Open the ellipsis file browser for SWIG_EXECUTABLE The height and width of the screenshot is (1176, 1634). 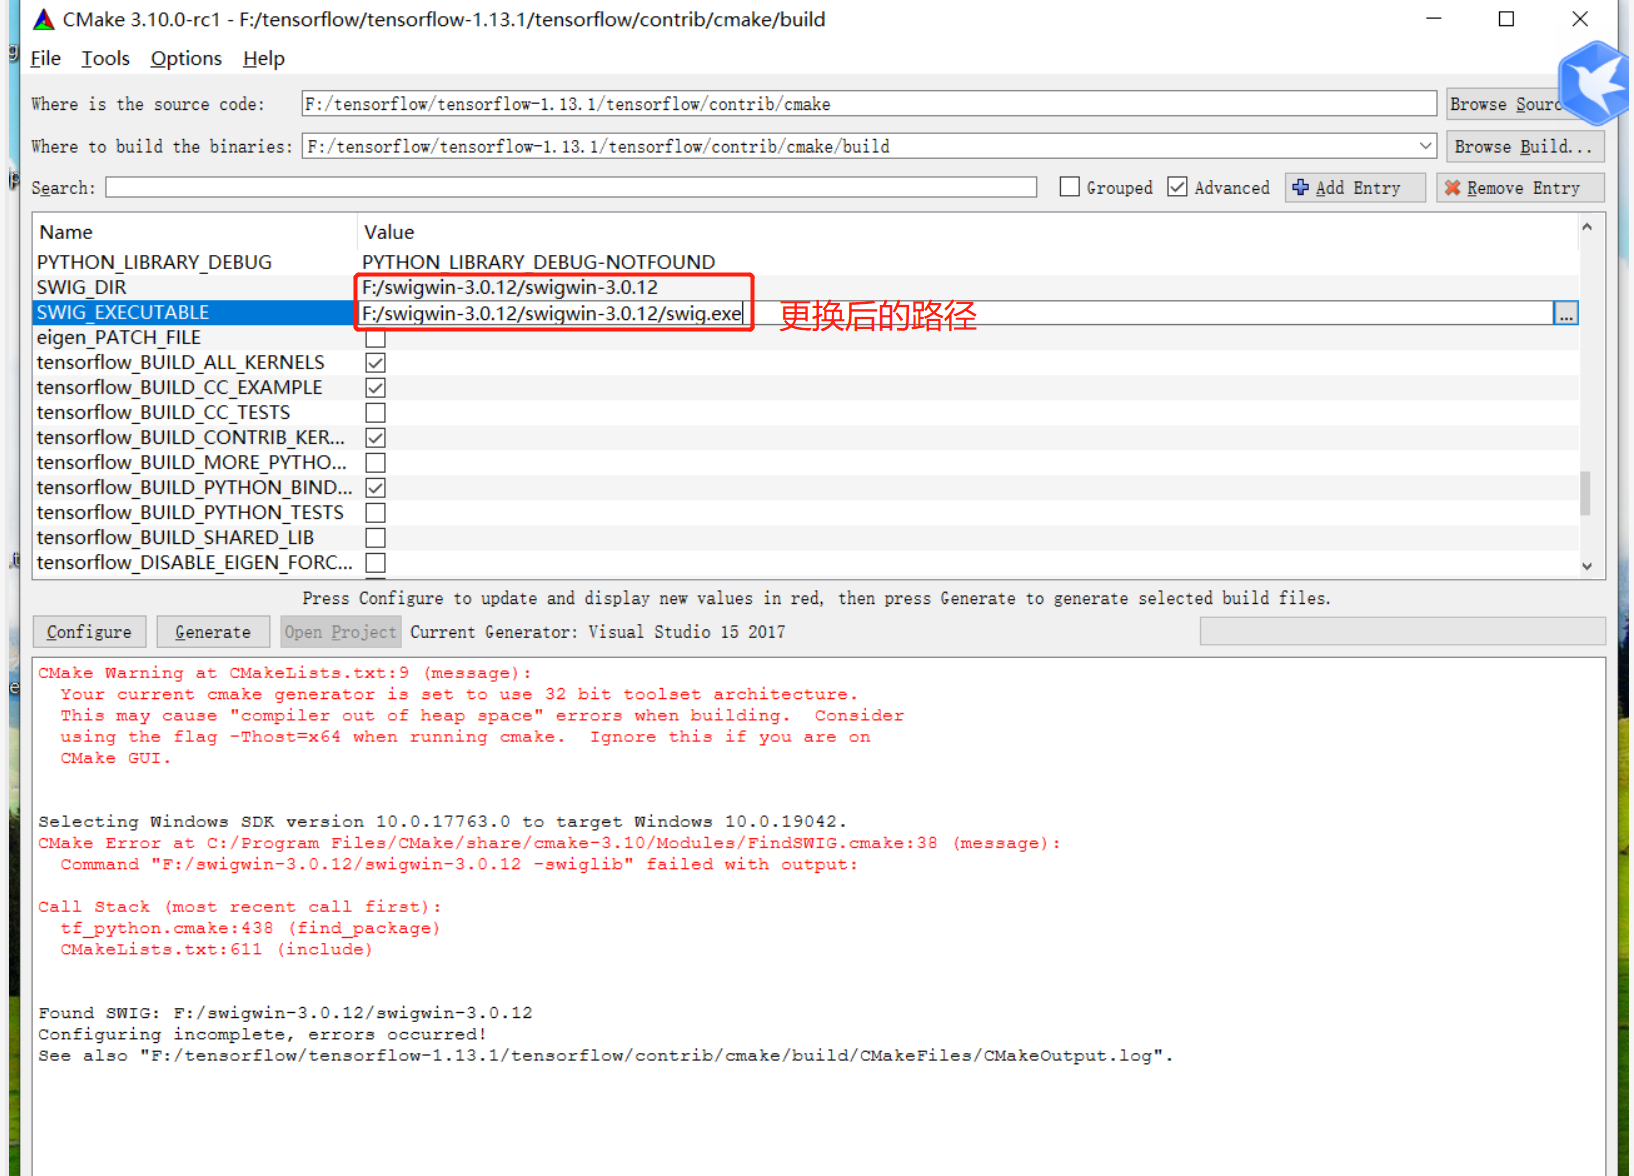tap(1566, 313)
